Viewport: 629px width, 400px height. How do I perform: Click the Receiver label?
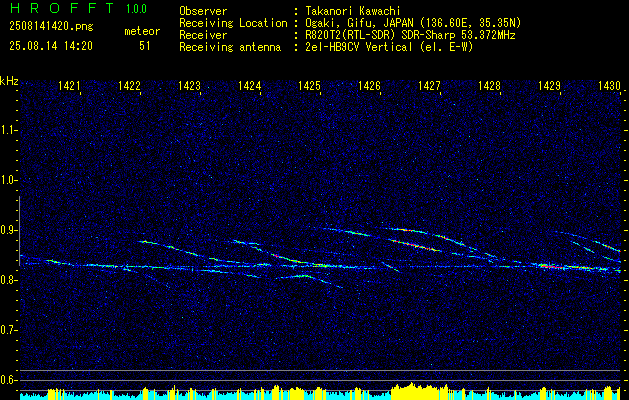[x=203, y=35]
